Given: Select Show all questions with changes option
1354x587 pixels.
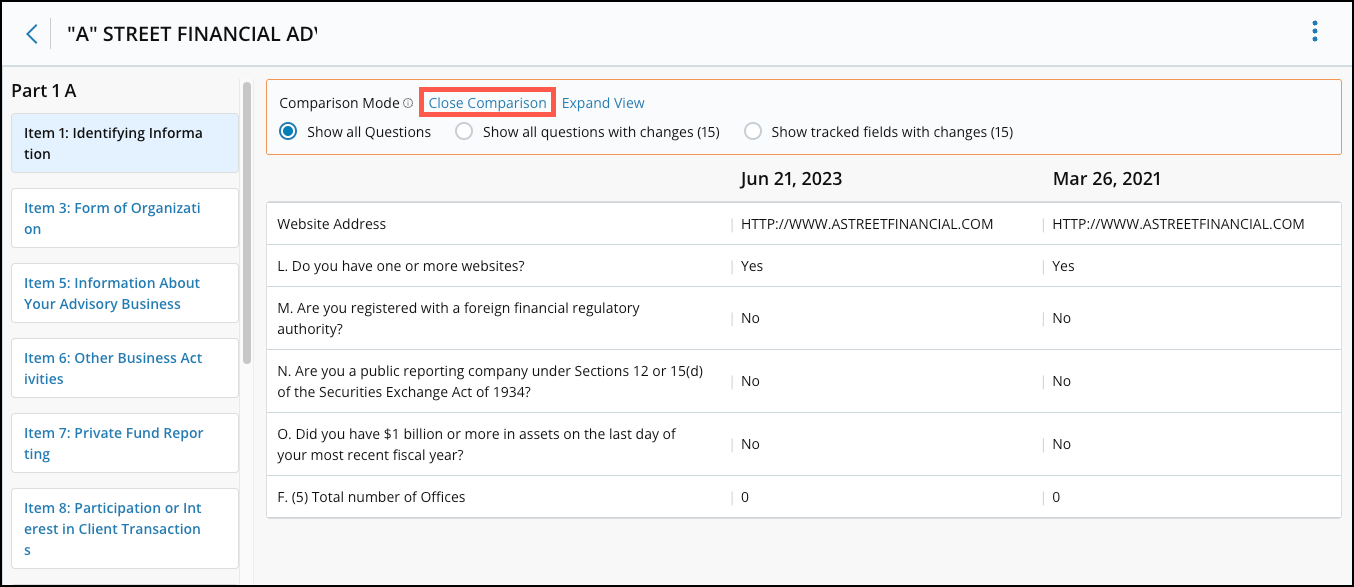Looking at the screenshot, I should click(464, 131).
